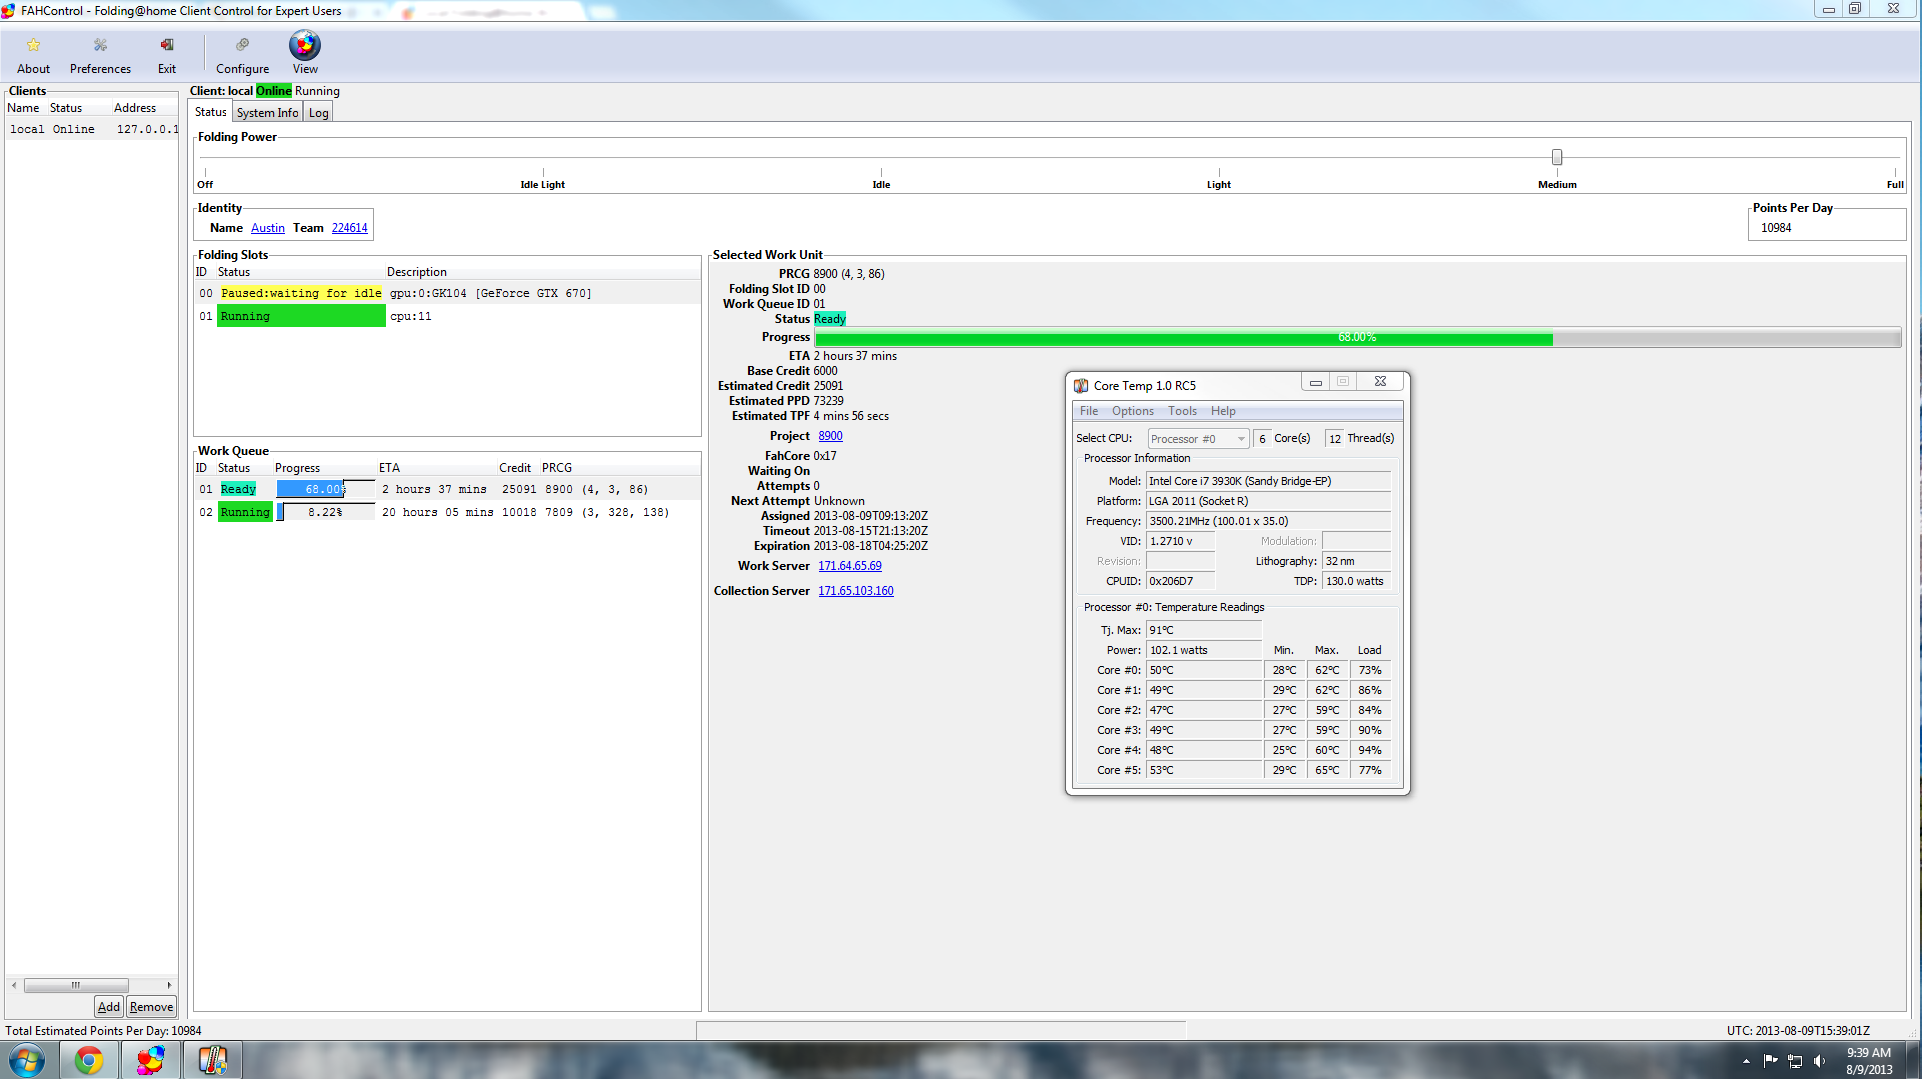Click the Points Per Day value 10984
The height and width of the screenshot is (1079, 1922).
pyautogui.click(x=1776, y=228)
